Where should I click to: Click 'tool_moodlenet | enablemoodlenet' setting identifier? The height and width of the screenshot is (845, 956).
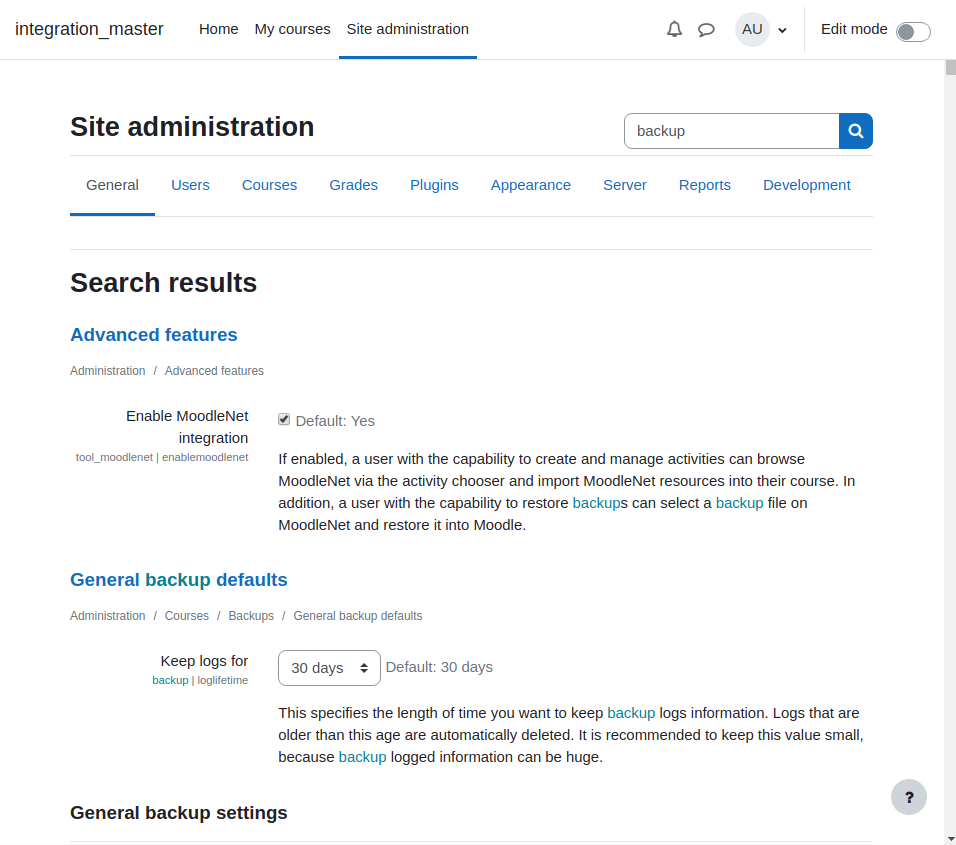tap(162, 457)
